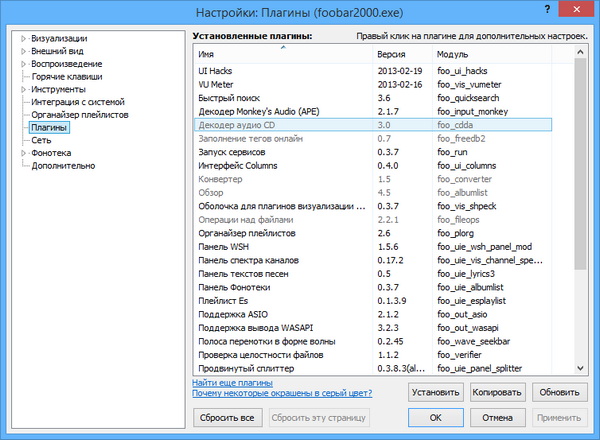
Task: Select the Декодер аудио CD row
Action: coord(373,125)
